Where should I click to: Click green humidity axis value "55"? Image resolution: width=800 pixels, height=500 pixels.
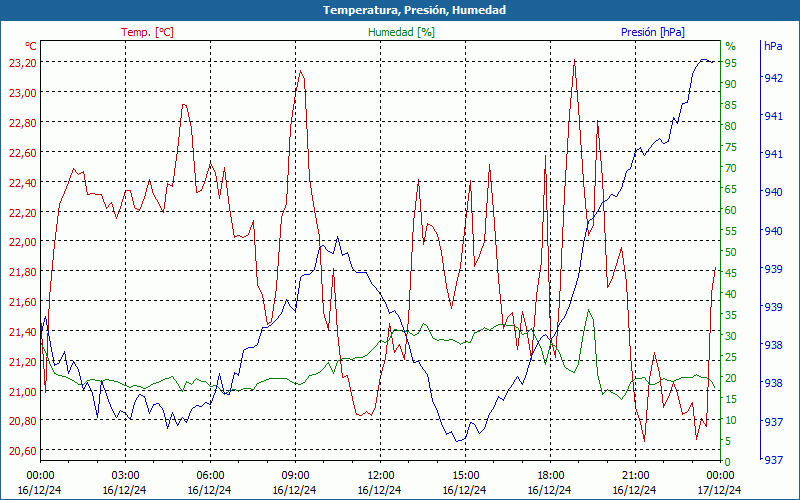tap(731, 231)
